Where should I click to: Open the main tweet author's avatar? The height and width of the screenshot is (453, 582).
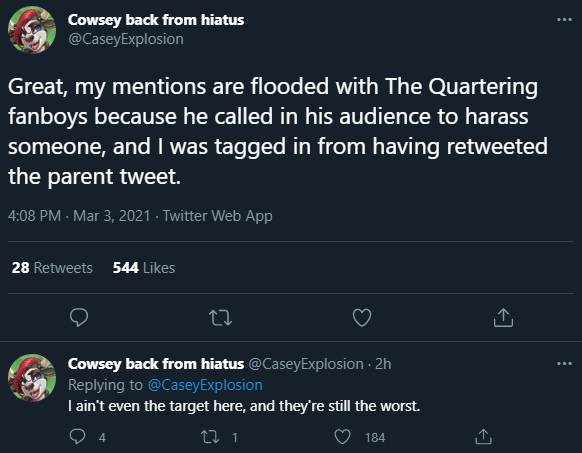tap(32, 30)
